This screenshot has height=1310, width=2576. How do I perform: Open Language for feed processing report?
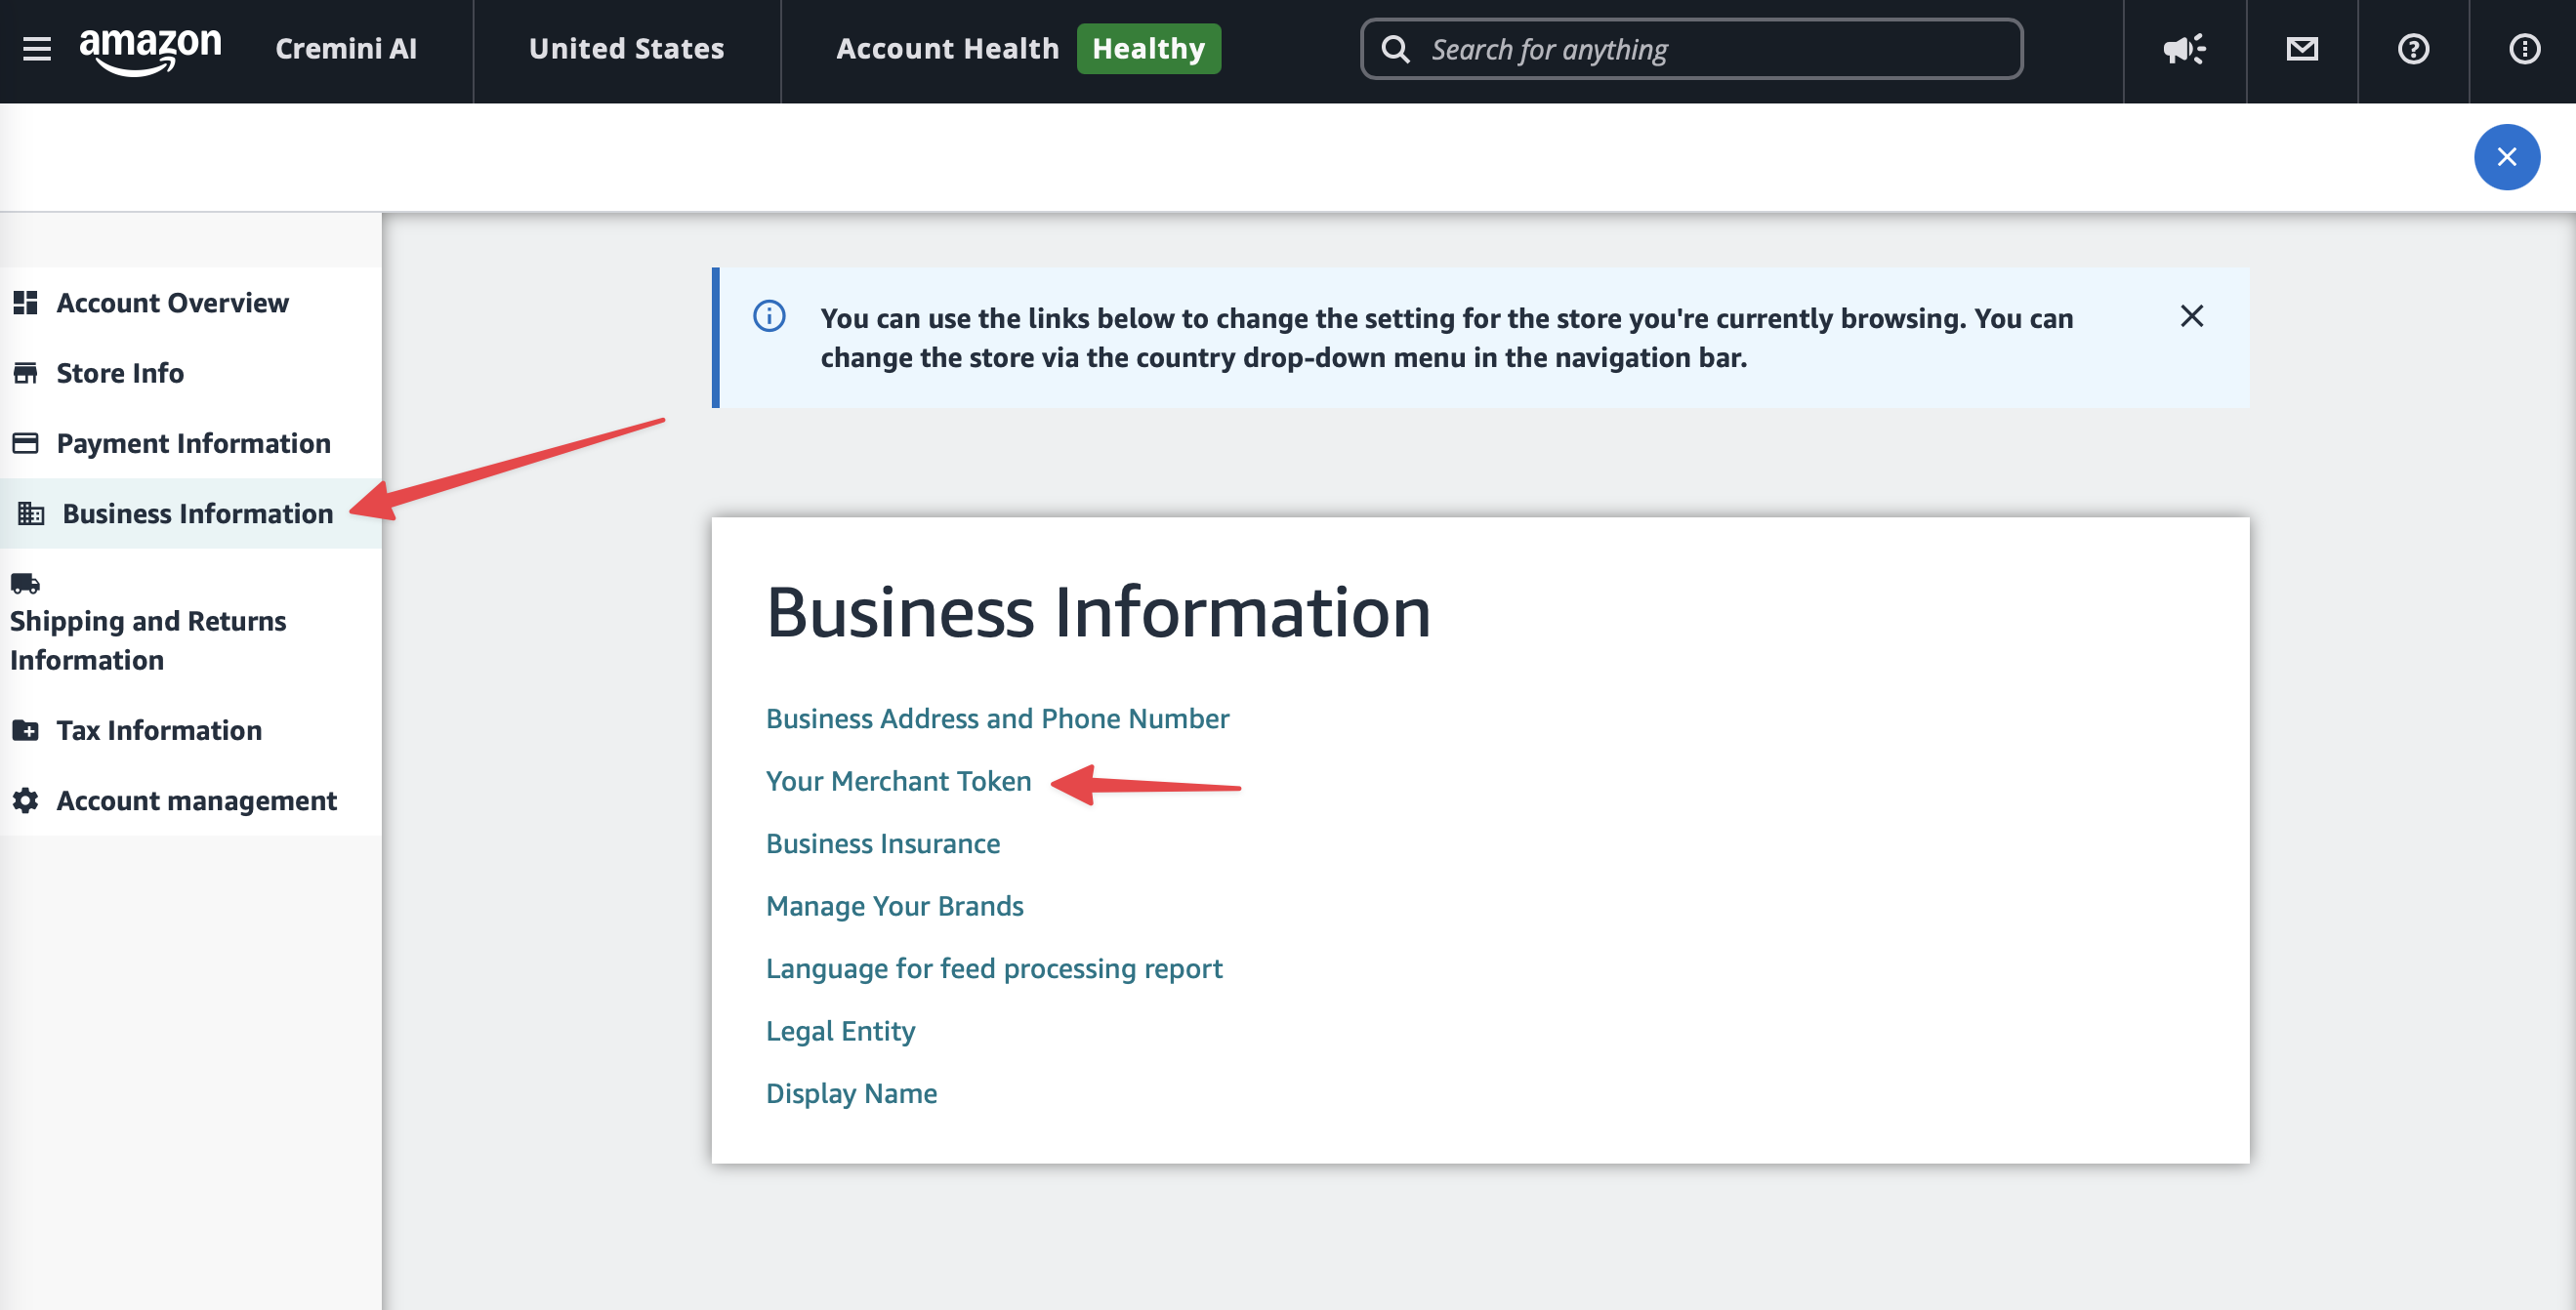(994, 968)
